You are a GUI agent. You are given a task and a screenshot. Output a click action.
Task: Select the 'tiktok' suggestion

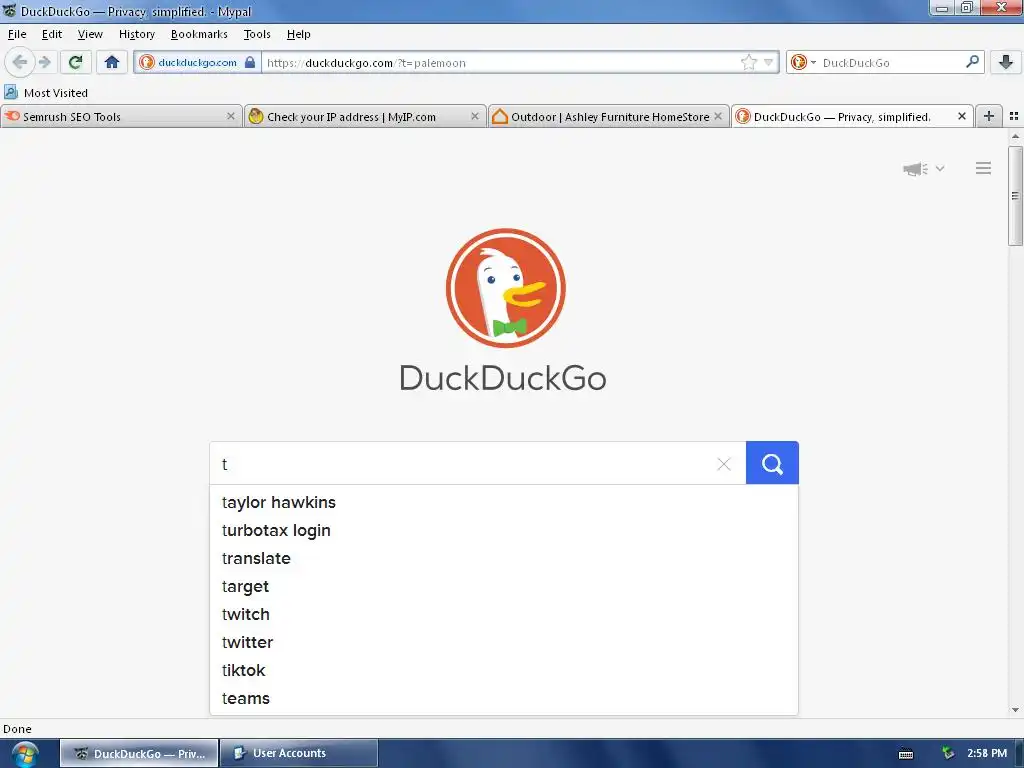[x=504, y=671]
